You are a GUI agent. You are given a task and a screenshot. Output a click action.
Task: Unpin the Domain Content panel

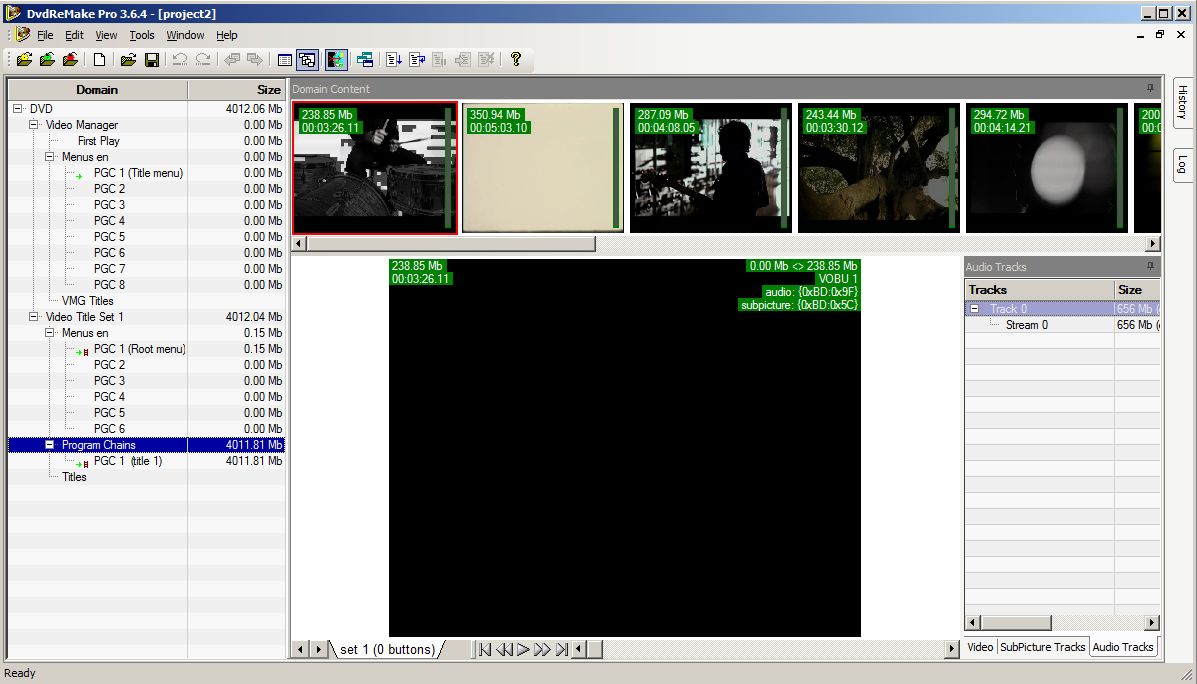pyautogui.click(x=1150, y=89)
